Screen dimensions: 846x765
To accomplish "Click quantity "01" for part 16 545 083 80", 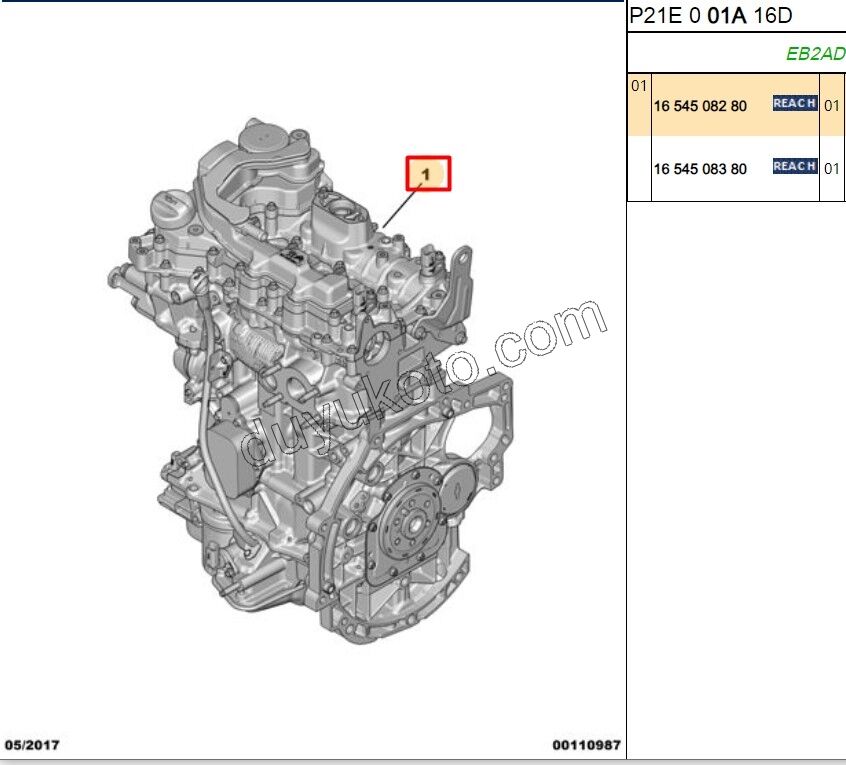I will click(830, 169).
